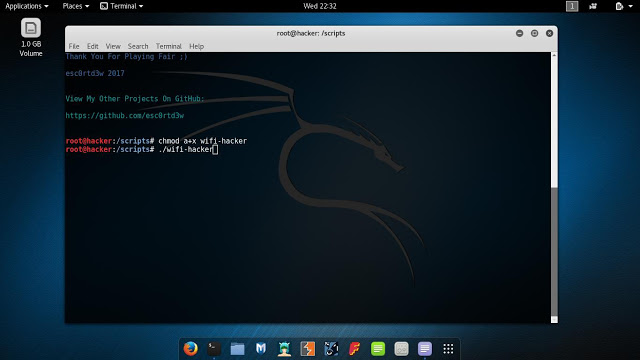Open the Edit menu in terminal
Screen dimensions: 640x360
[93, 46]
